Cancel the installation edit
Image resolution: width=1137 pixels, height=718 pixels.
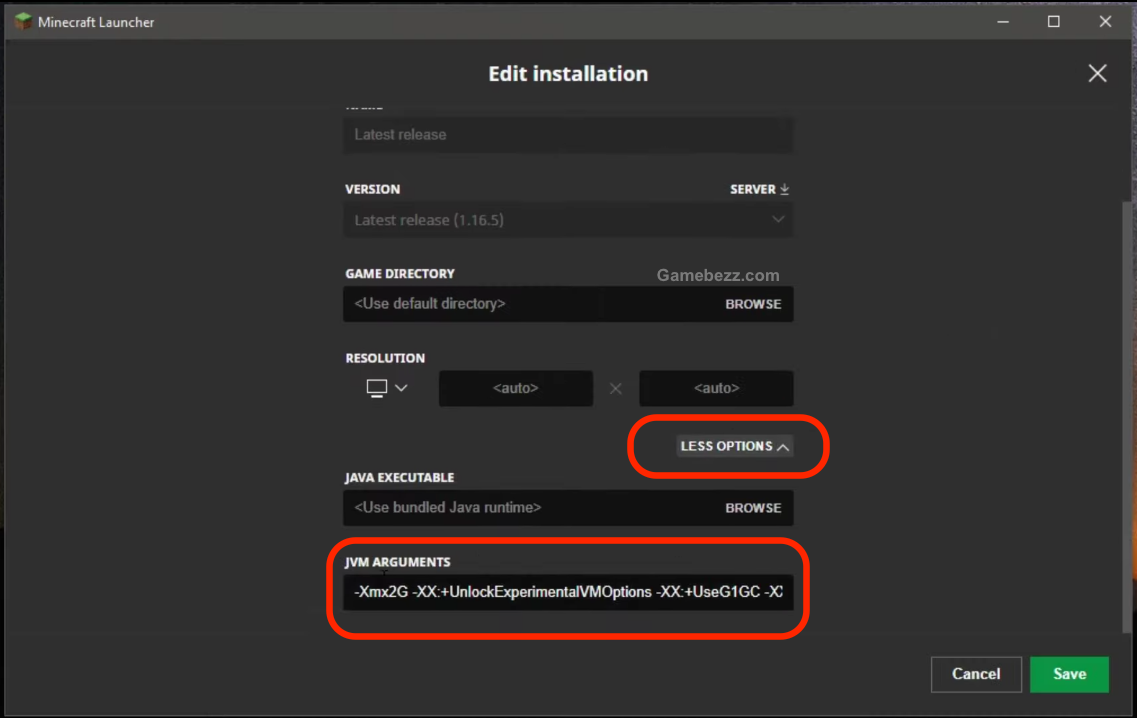976,674
